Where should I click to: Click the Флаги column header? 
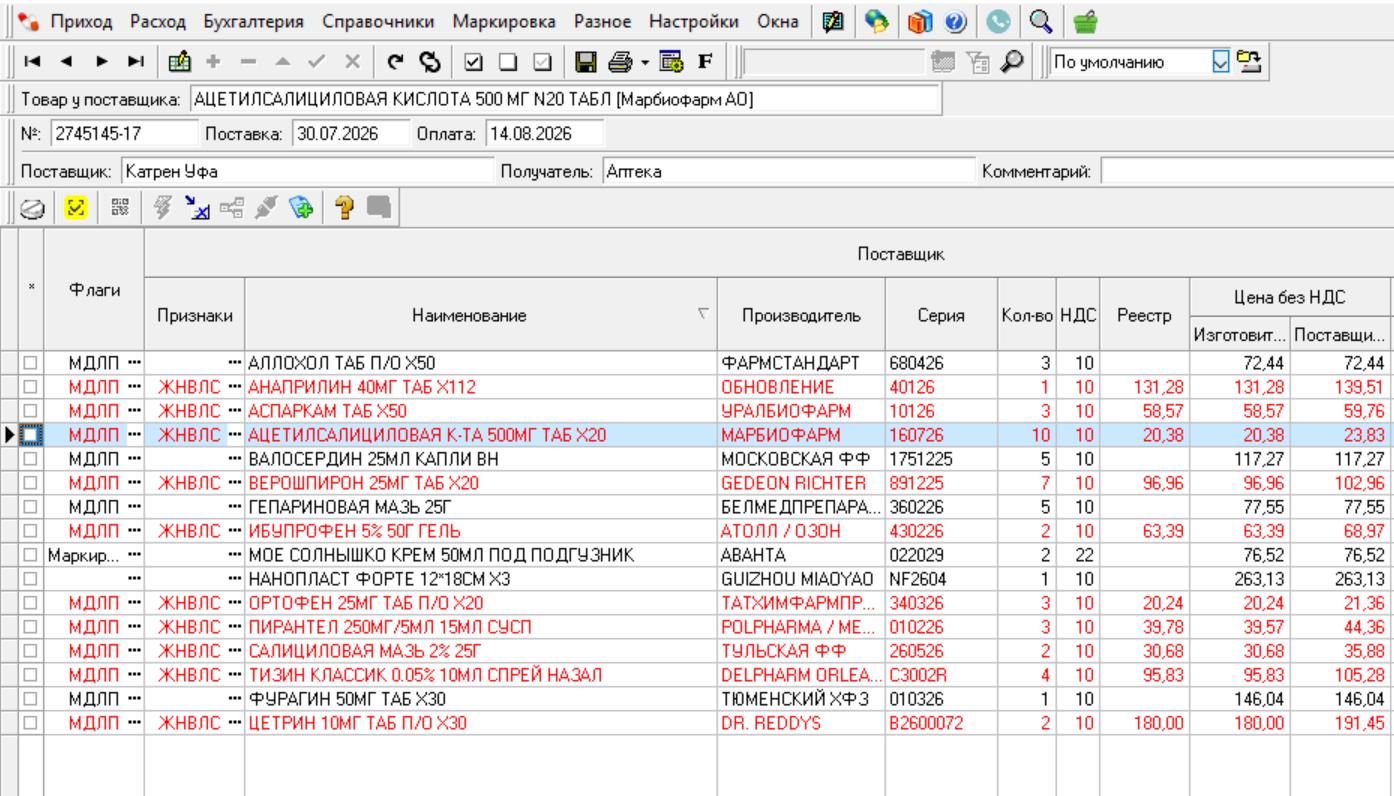tap(95, 290)
